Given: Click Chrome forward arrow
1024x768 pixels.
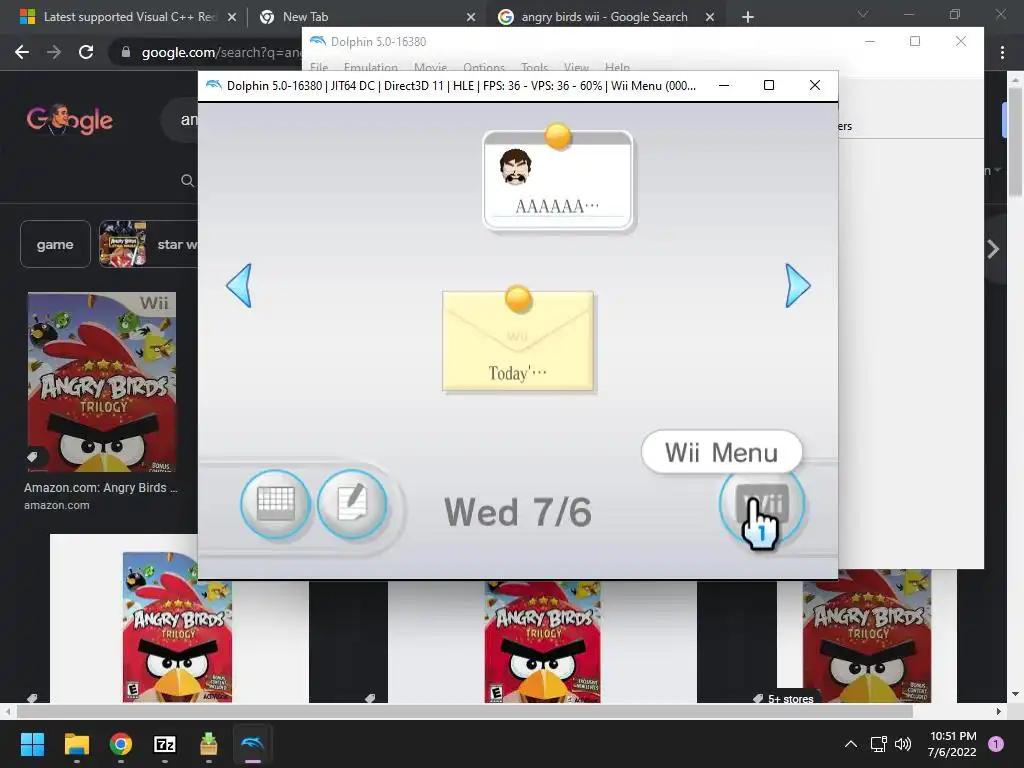Looking at the screenshot, I should tap(54, 52).
